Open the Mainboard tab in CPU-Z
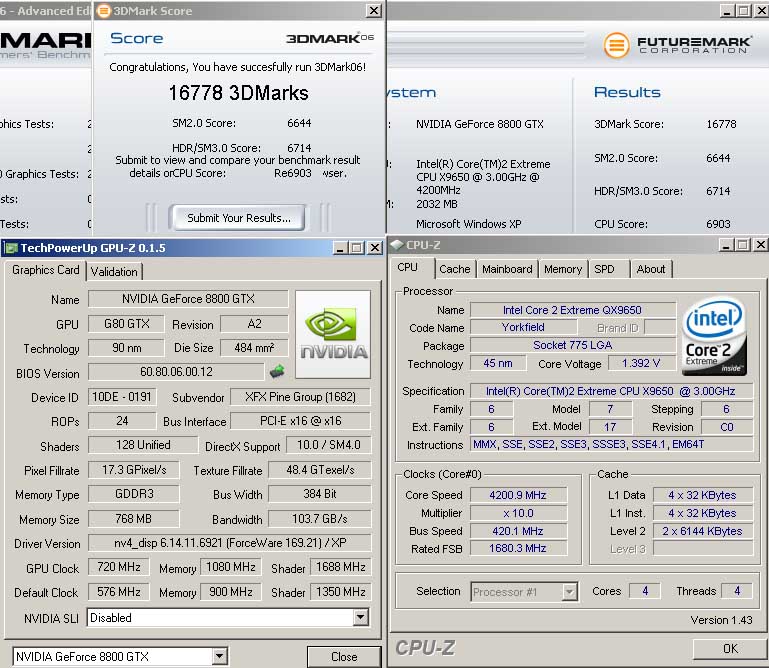 [x=507, y=269]
